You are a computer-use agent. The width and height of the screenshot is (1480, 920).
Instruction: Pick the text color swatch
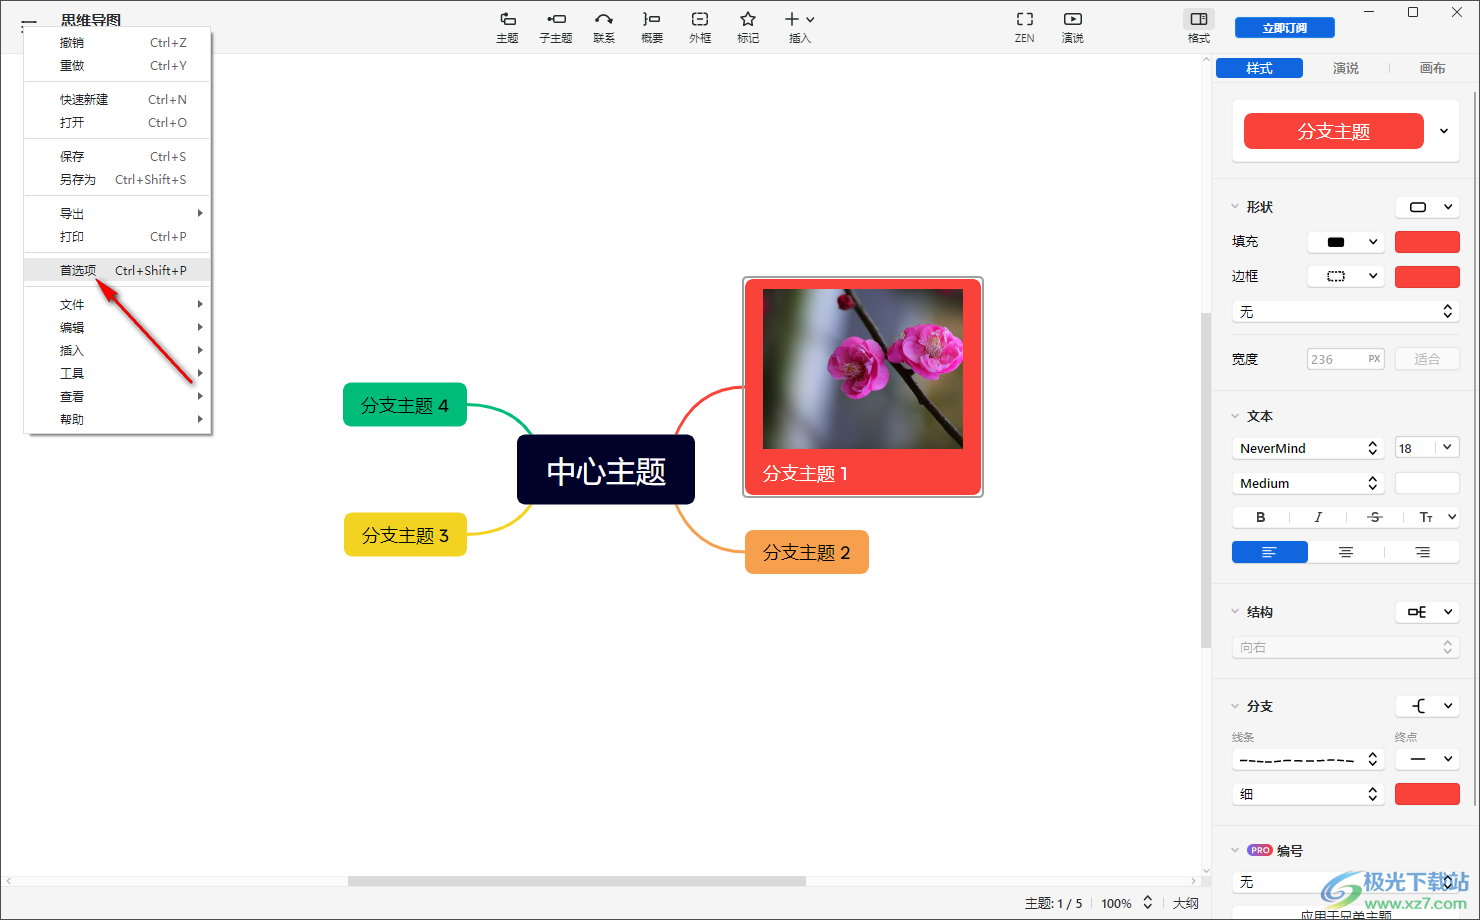[1427, 483]
